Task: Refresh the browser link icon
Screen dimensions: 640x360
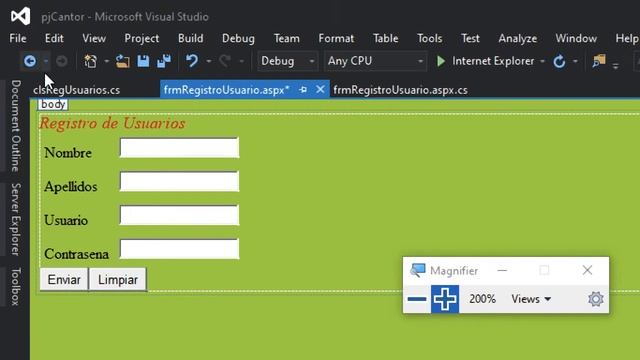Action: coord(559,61)
